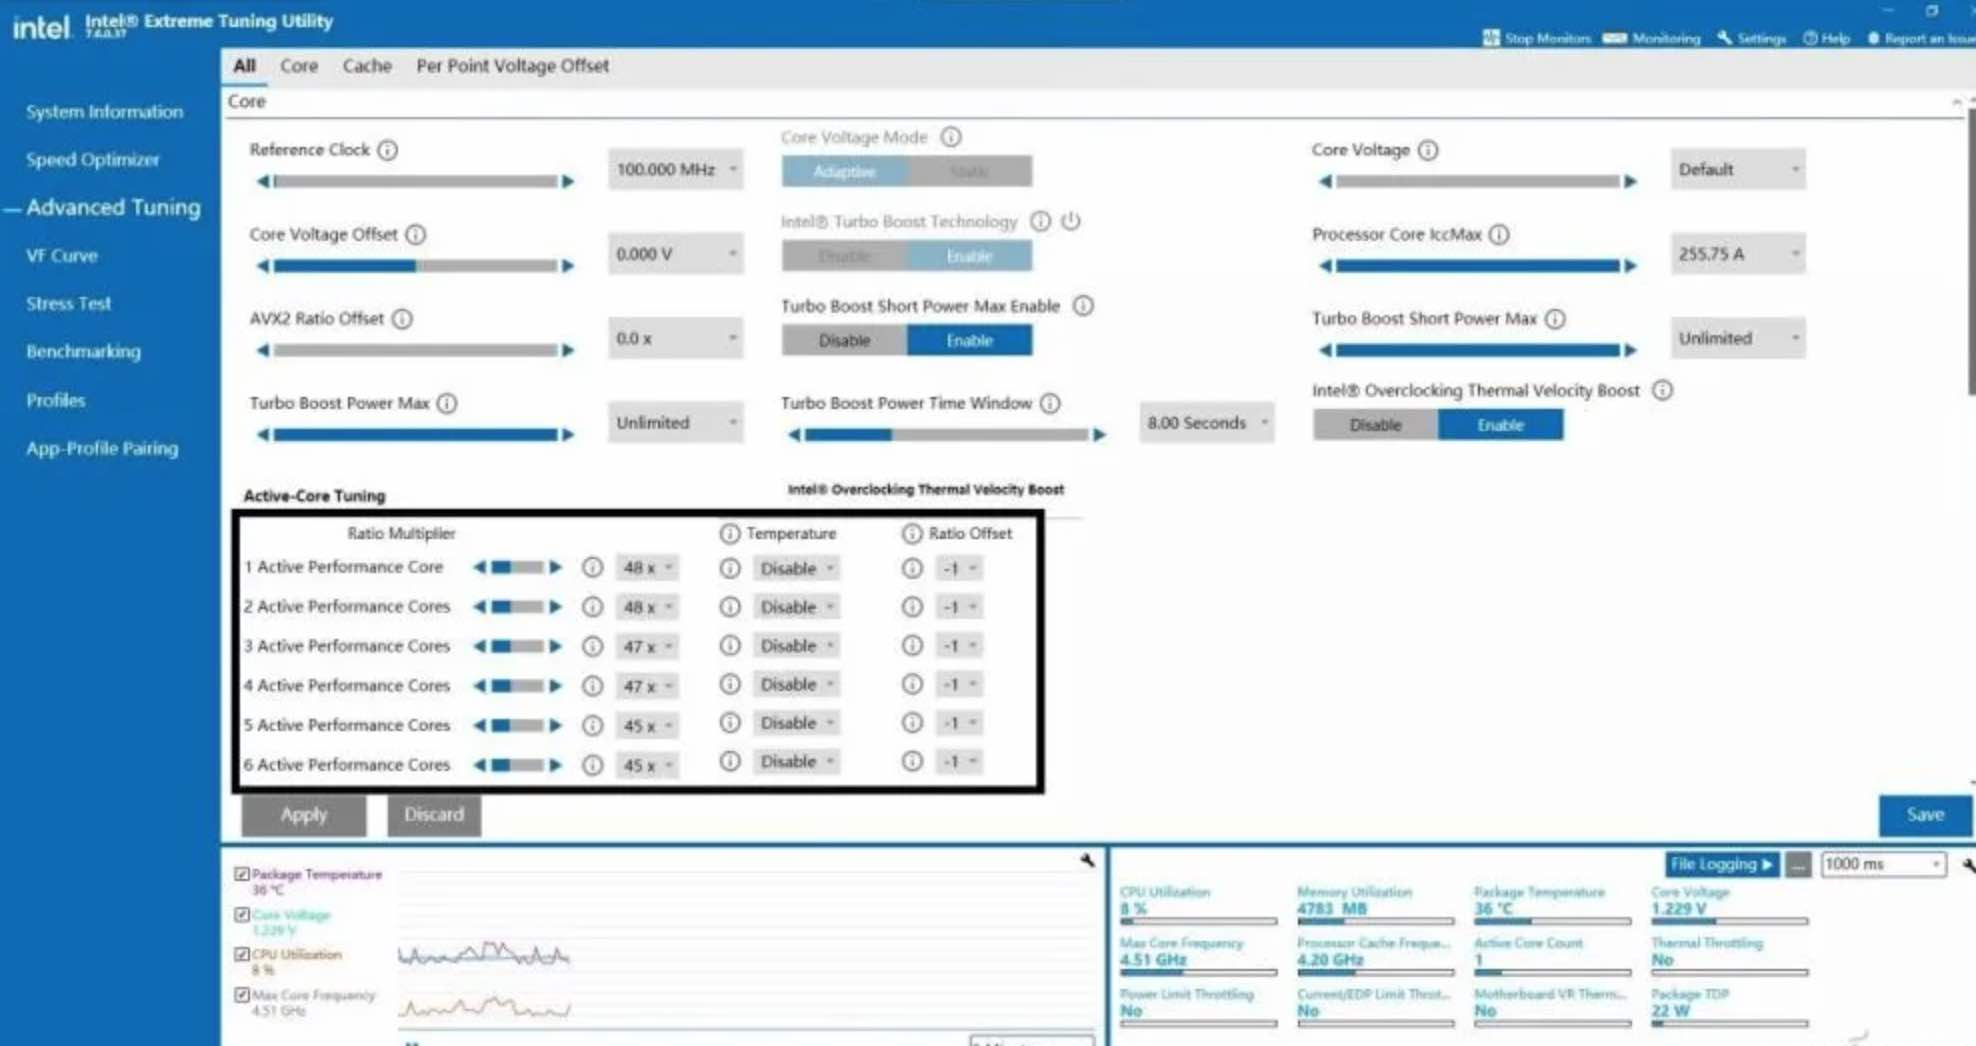Viewport: 1976px width, 1046px height.
Task: Open graph settings wrench icon
Action: (1088, 860)
